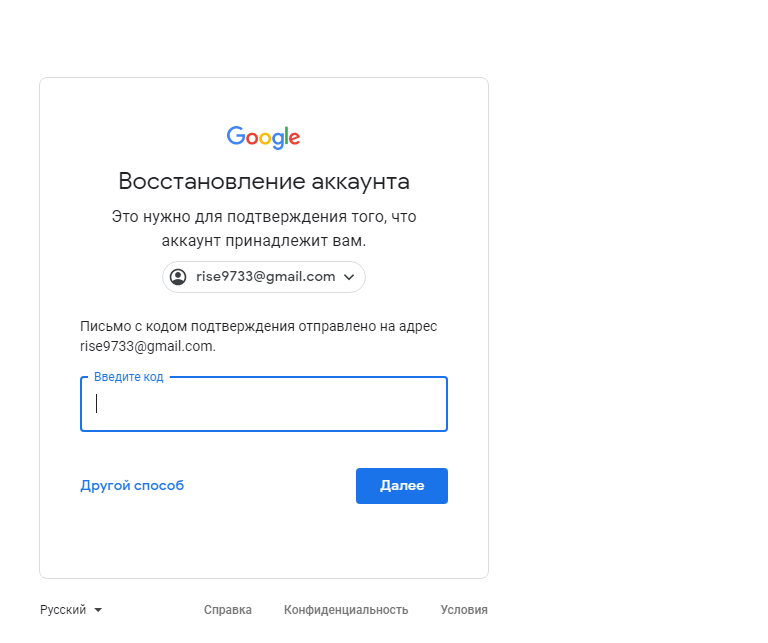The width and height of the screenshot is (768, 643).
Task: Click the blue "Далее" button
Action: click(x=402, y=486)
